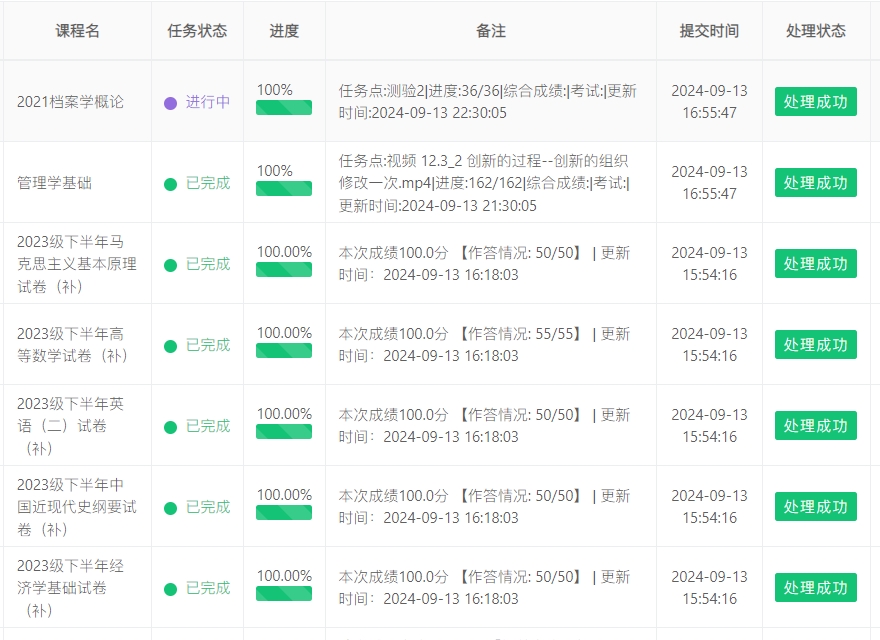Click green status dot for 英语（二）试卷

[x=170, y=426]
